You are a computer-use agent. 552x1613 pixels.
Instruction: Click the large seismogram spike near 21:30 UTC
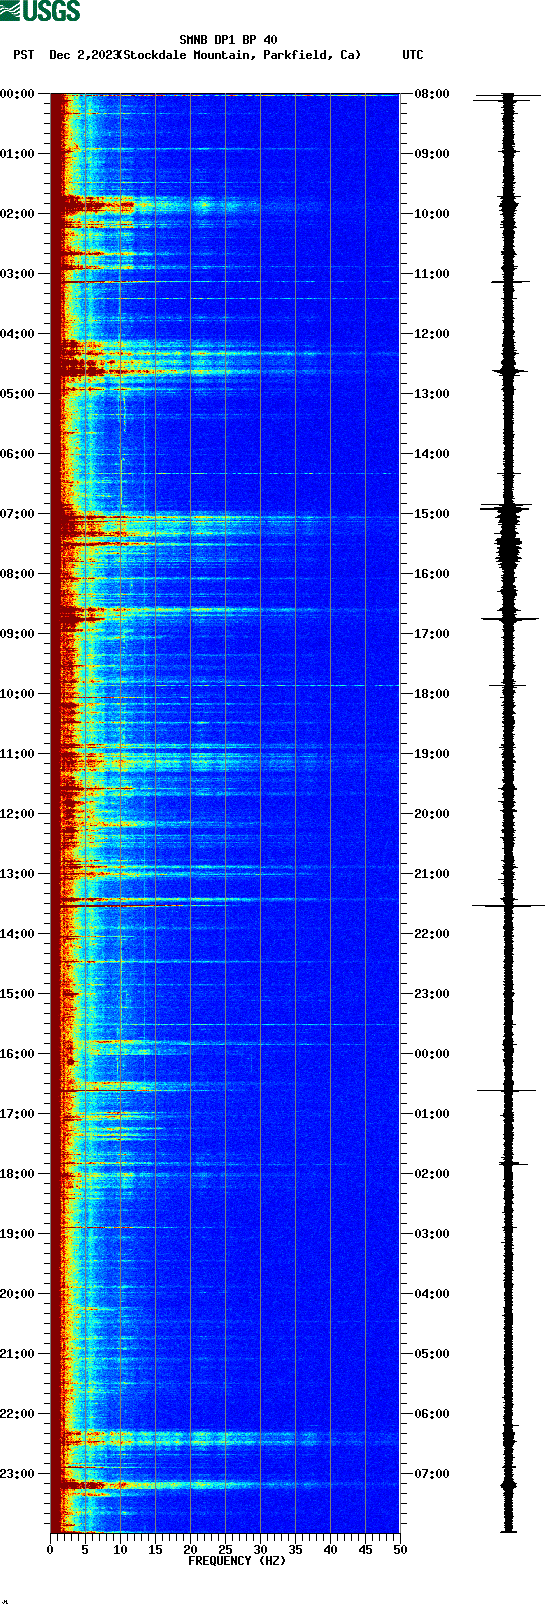508,905
